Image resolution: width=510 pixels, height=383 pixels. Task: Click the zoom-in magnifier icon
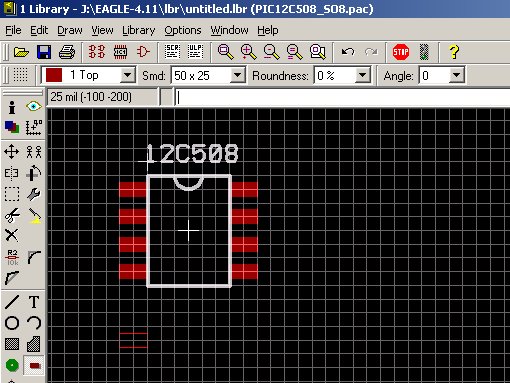248,52
